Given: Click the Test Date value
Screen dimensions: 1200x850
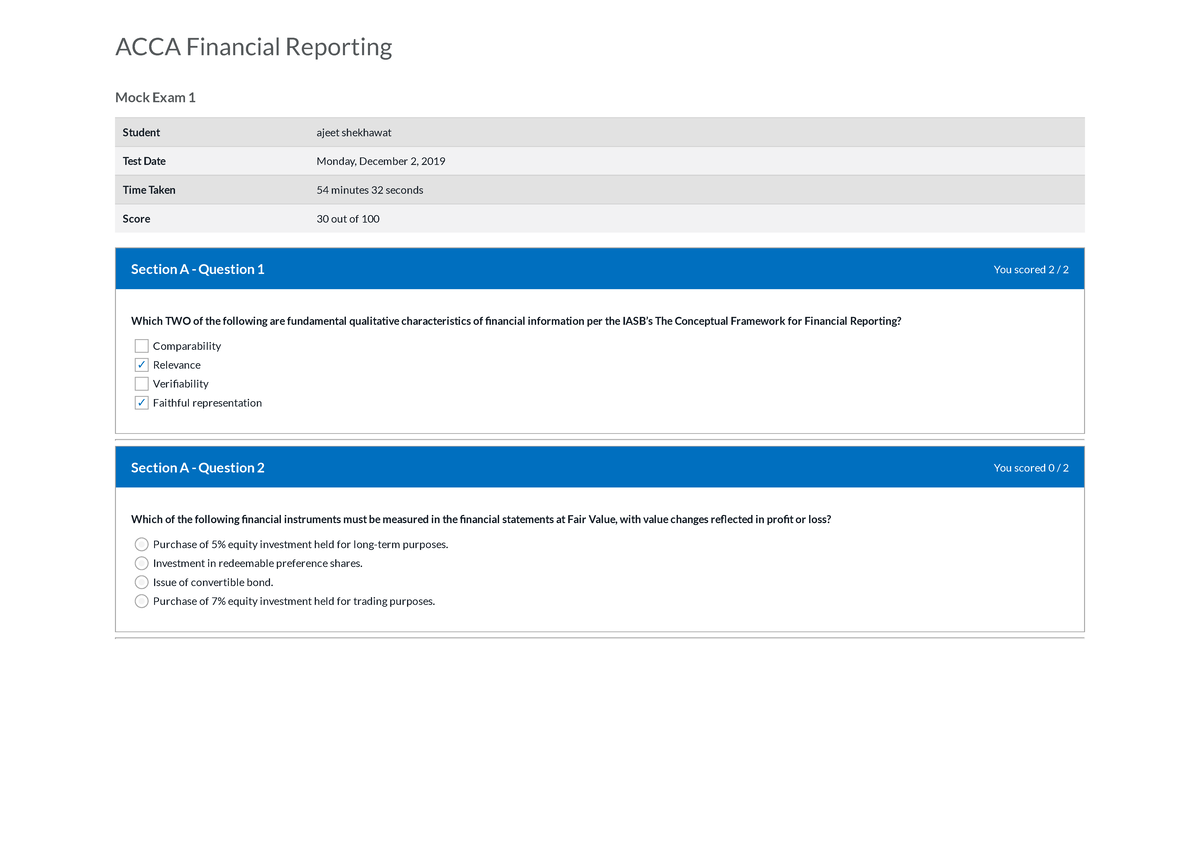Looking at the screenshot, I should (x=380, y=160).
